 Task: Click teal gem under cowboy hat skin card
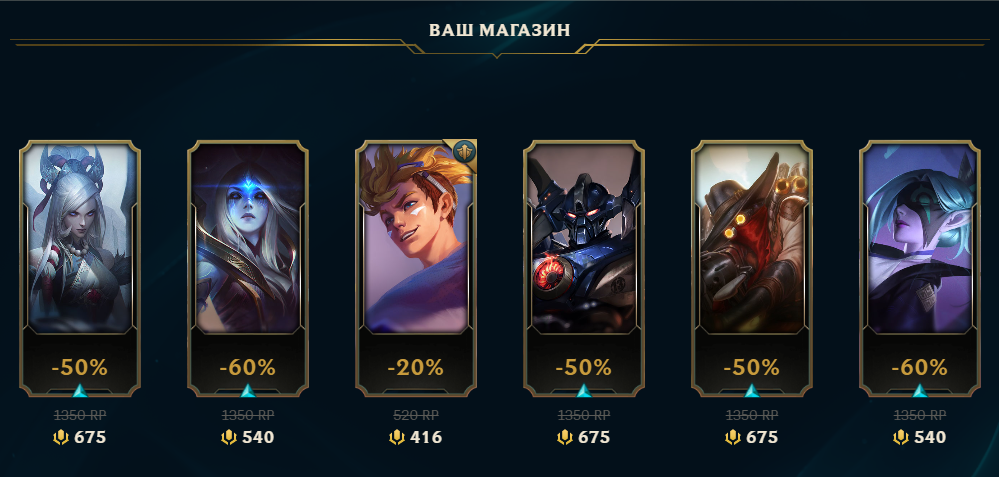pyautogui.click(x=752, y=391)
